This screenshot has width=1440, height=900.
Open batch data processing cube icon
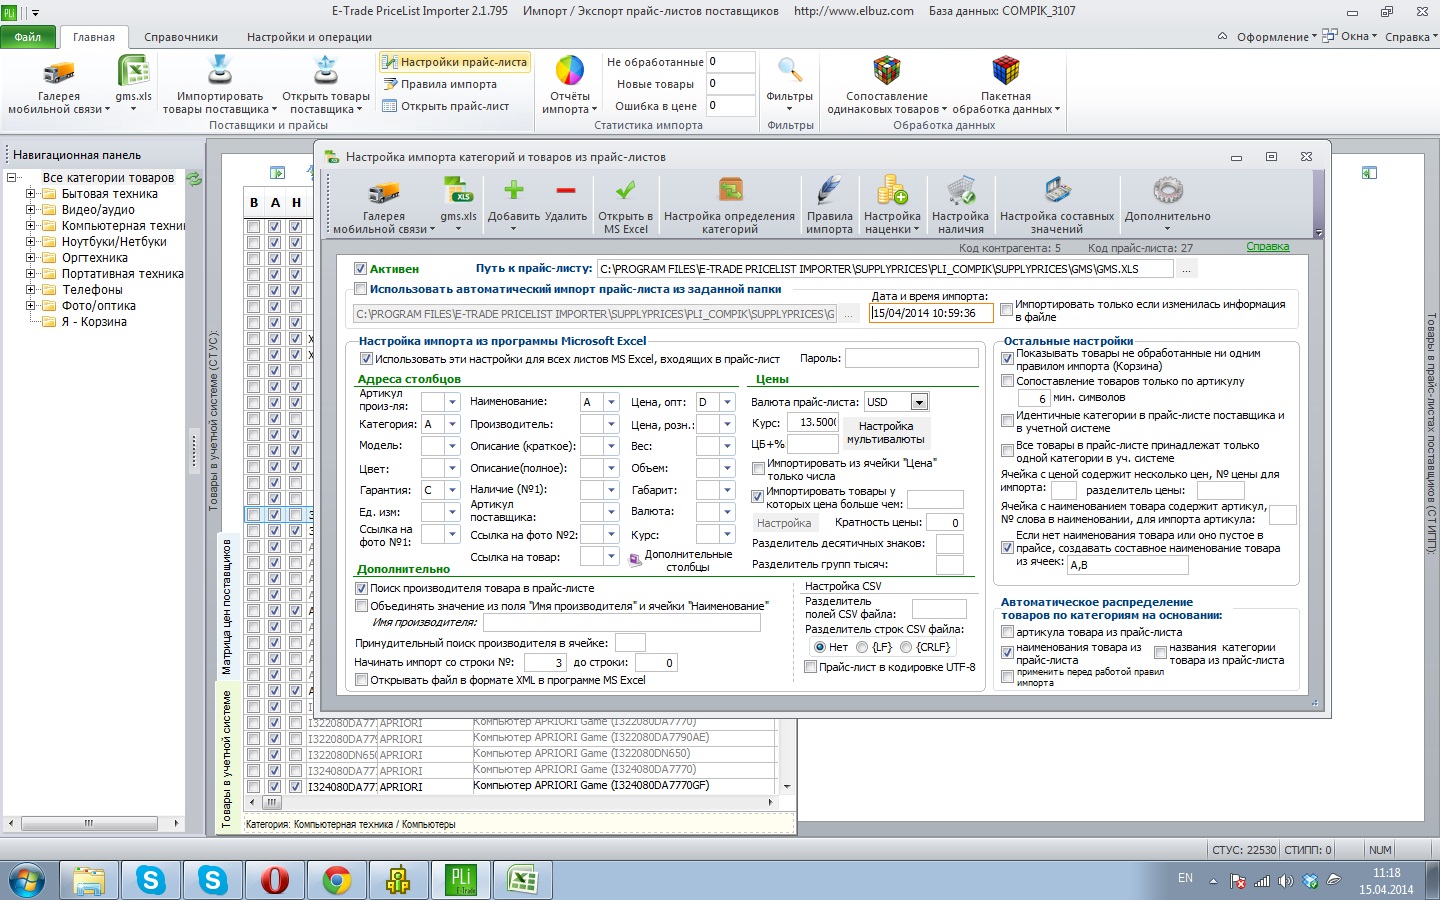(1005, 71)
